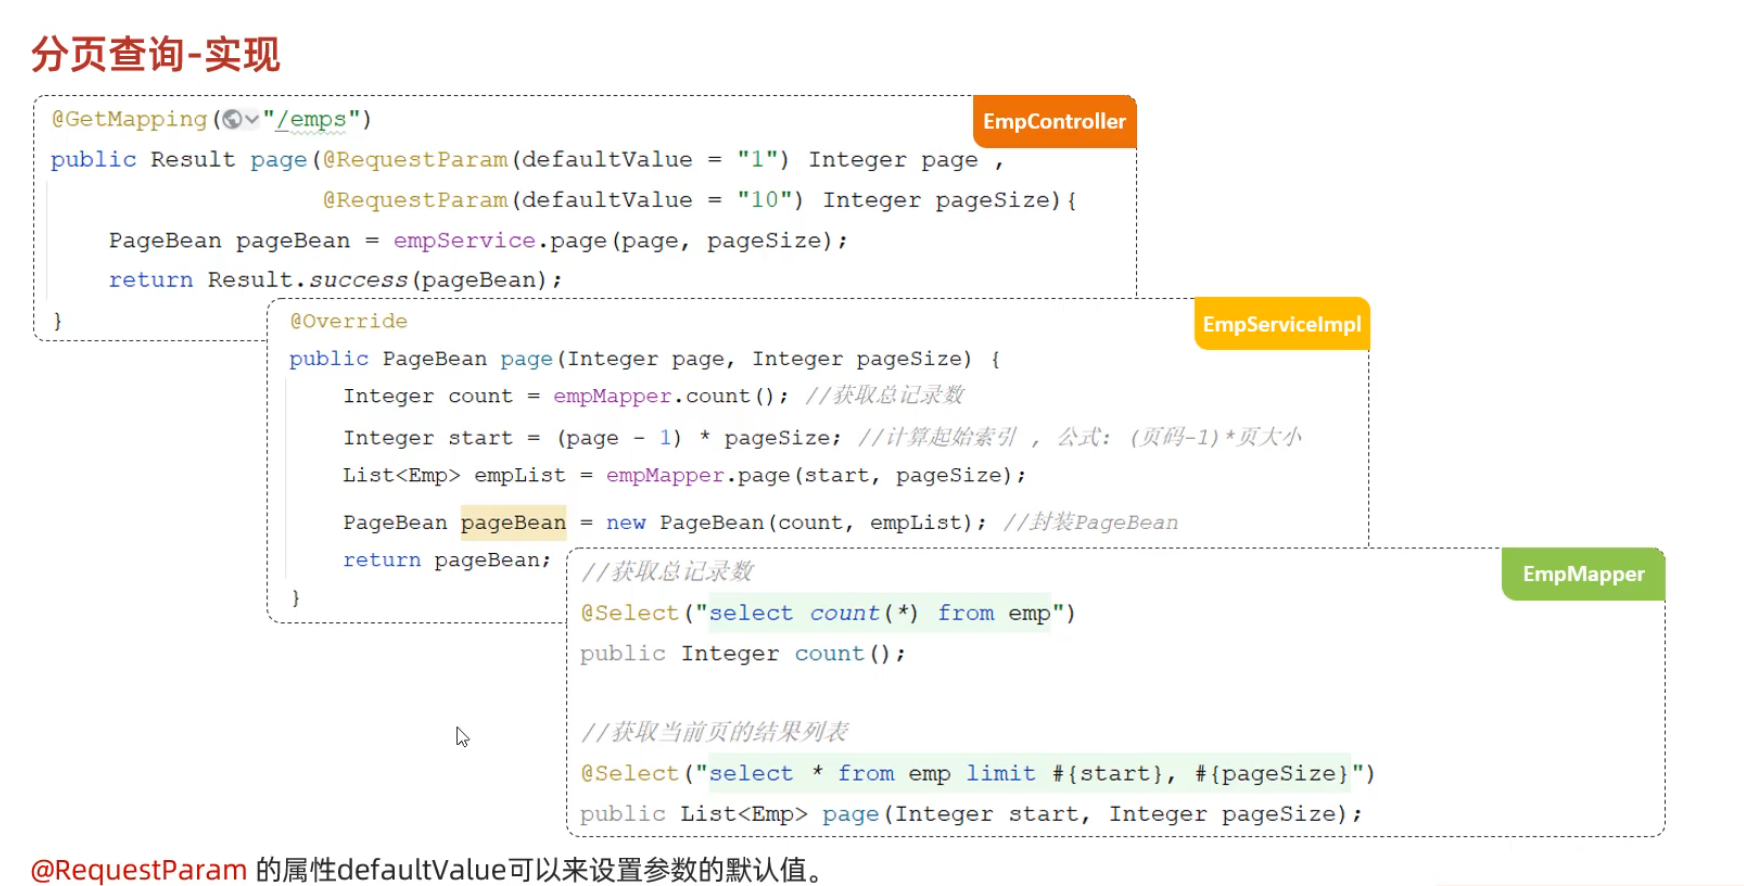This screenshot has width=1744, height=886.
Task: Click the comment //获取当前页的结果列表
Action: point(714,732)
